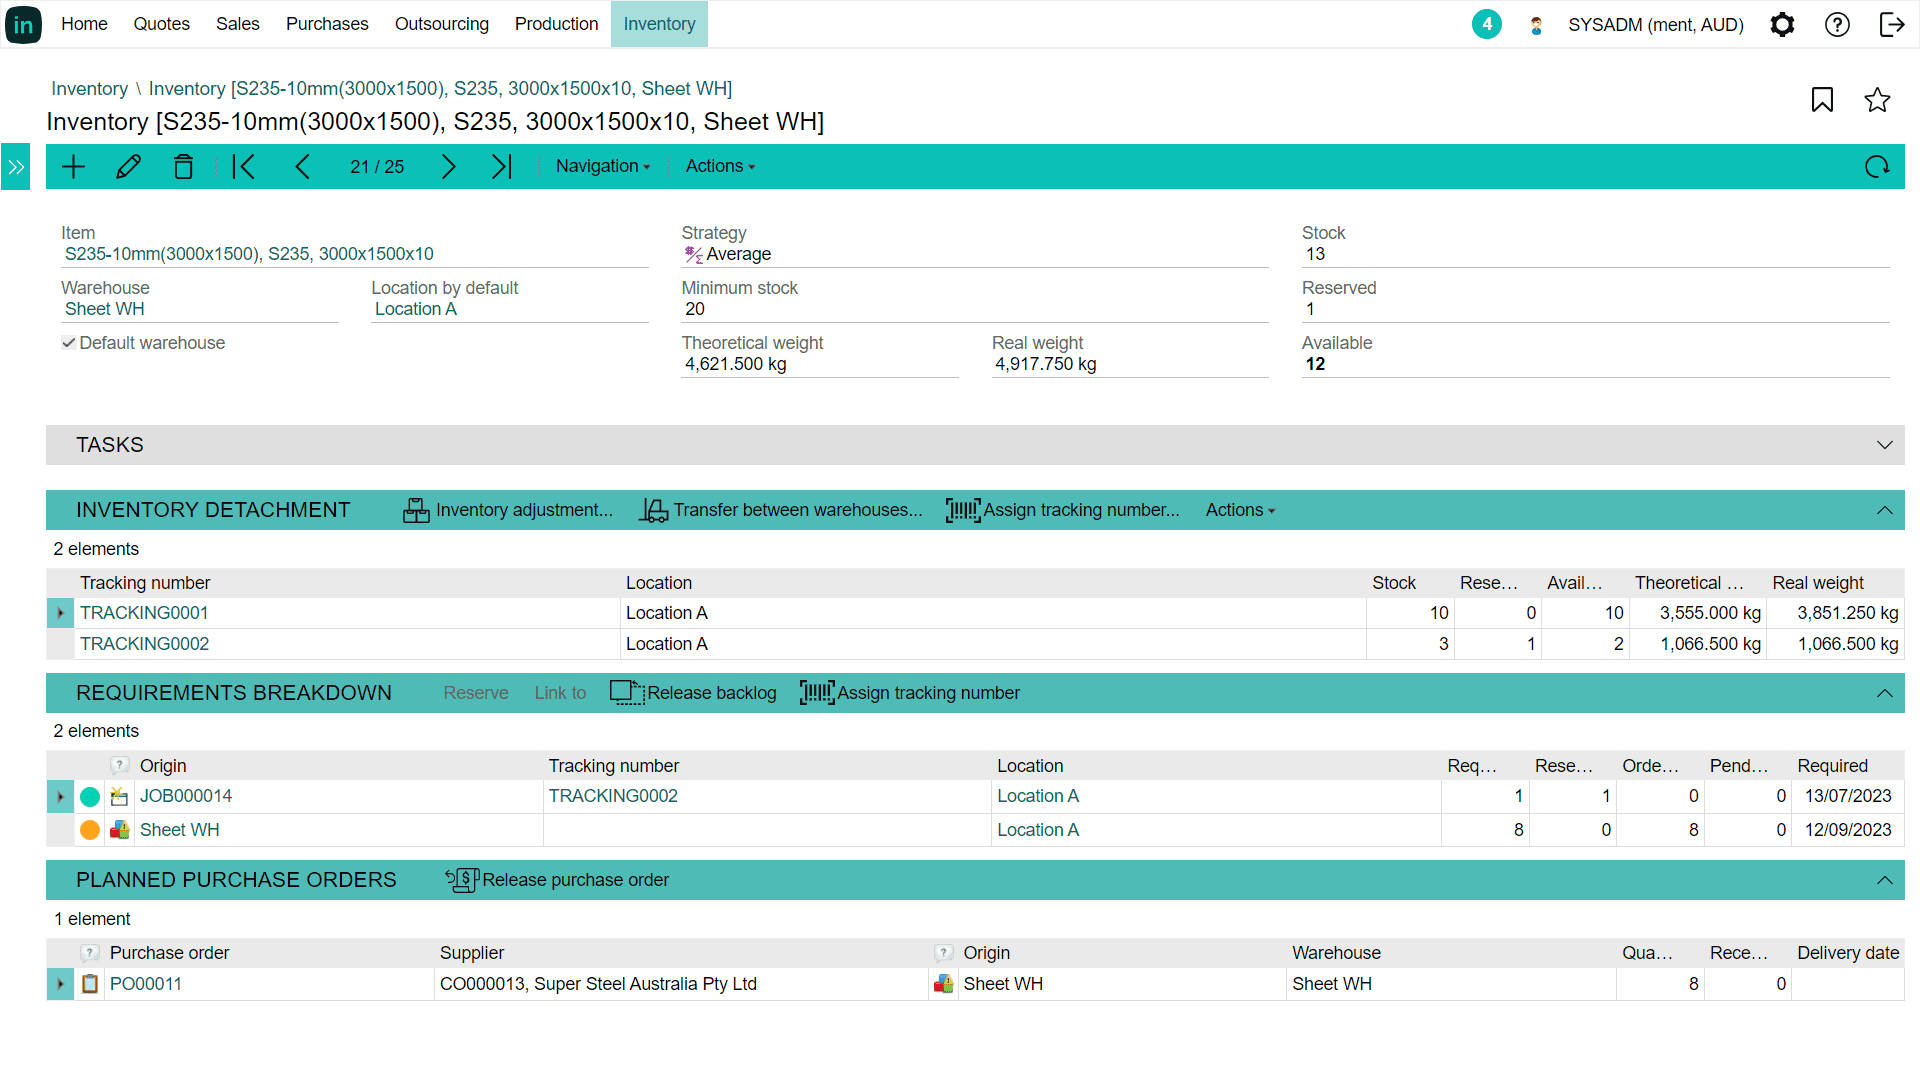This screenshot has height=1080, width=1920.
Task: Click the edit pencil icon
Action: pyautogui.click(x=128, y=167)
